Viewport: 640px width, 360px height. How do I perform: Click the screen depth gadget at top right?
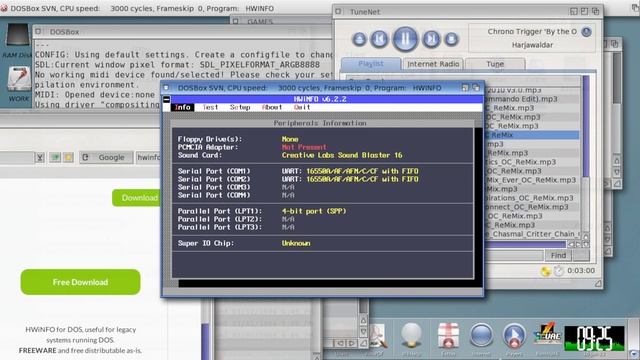click(636, 8)
